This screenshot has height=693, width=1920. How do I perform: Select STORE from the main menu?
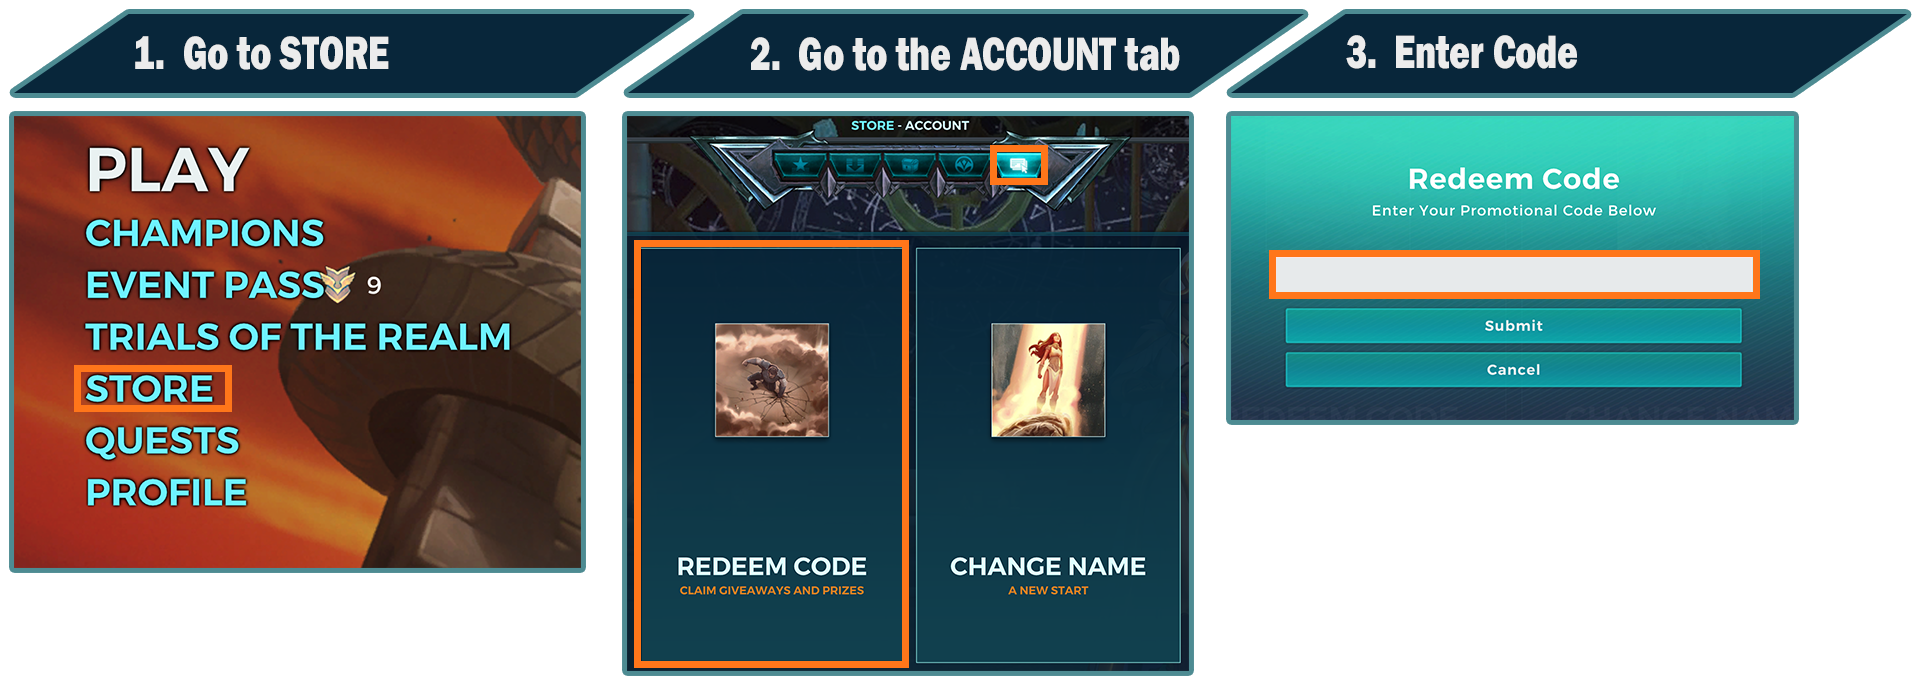pos(150,388)
